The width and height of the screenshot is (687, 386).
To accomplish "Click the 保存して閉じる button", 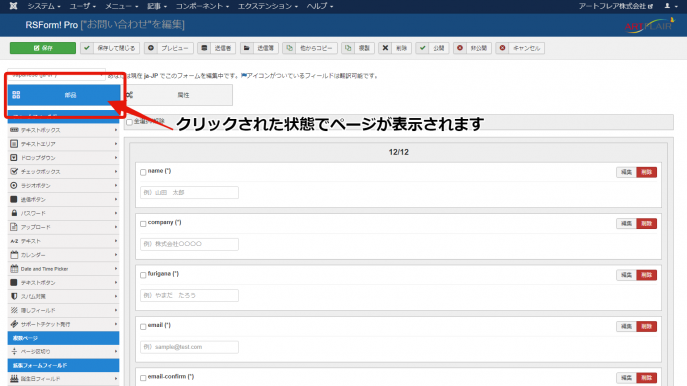I will coord(110,48).
